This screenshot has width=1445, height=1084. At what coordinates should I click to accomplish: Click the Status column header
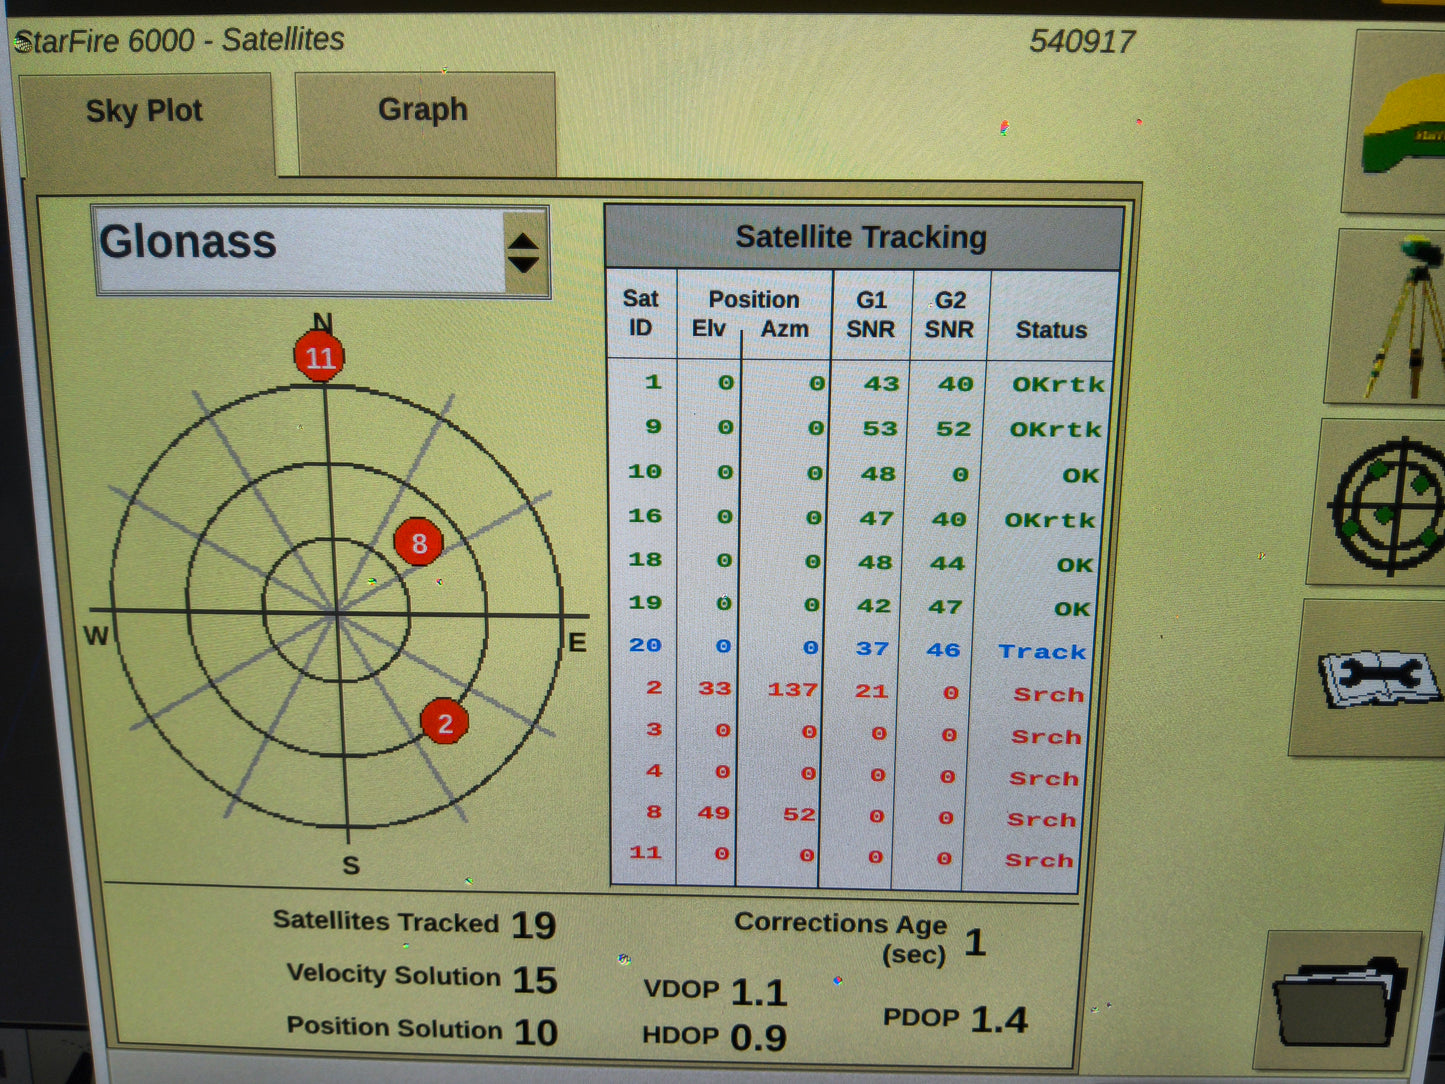(x=1051, y=330)
